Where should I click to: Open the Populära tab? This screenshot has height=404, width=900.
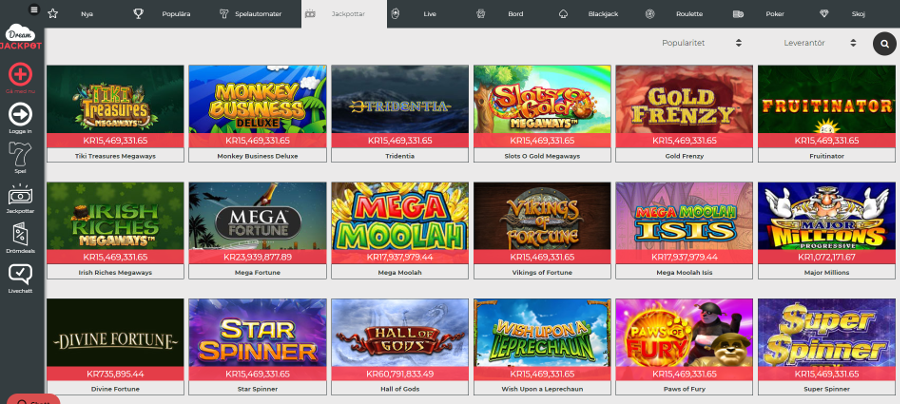(x=176, y=14)
